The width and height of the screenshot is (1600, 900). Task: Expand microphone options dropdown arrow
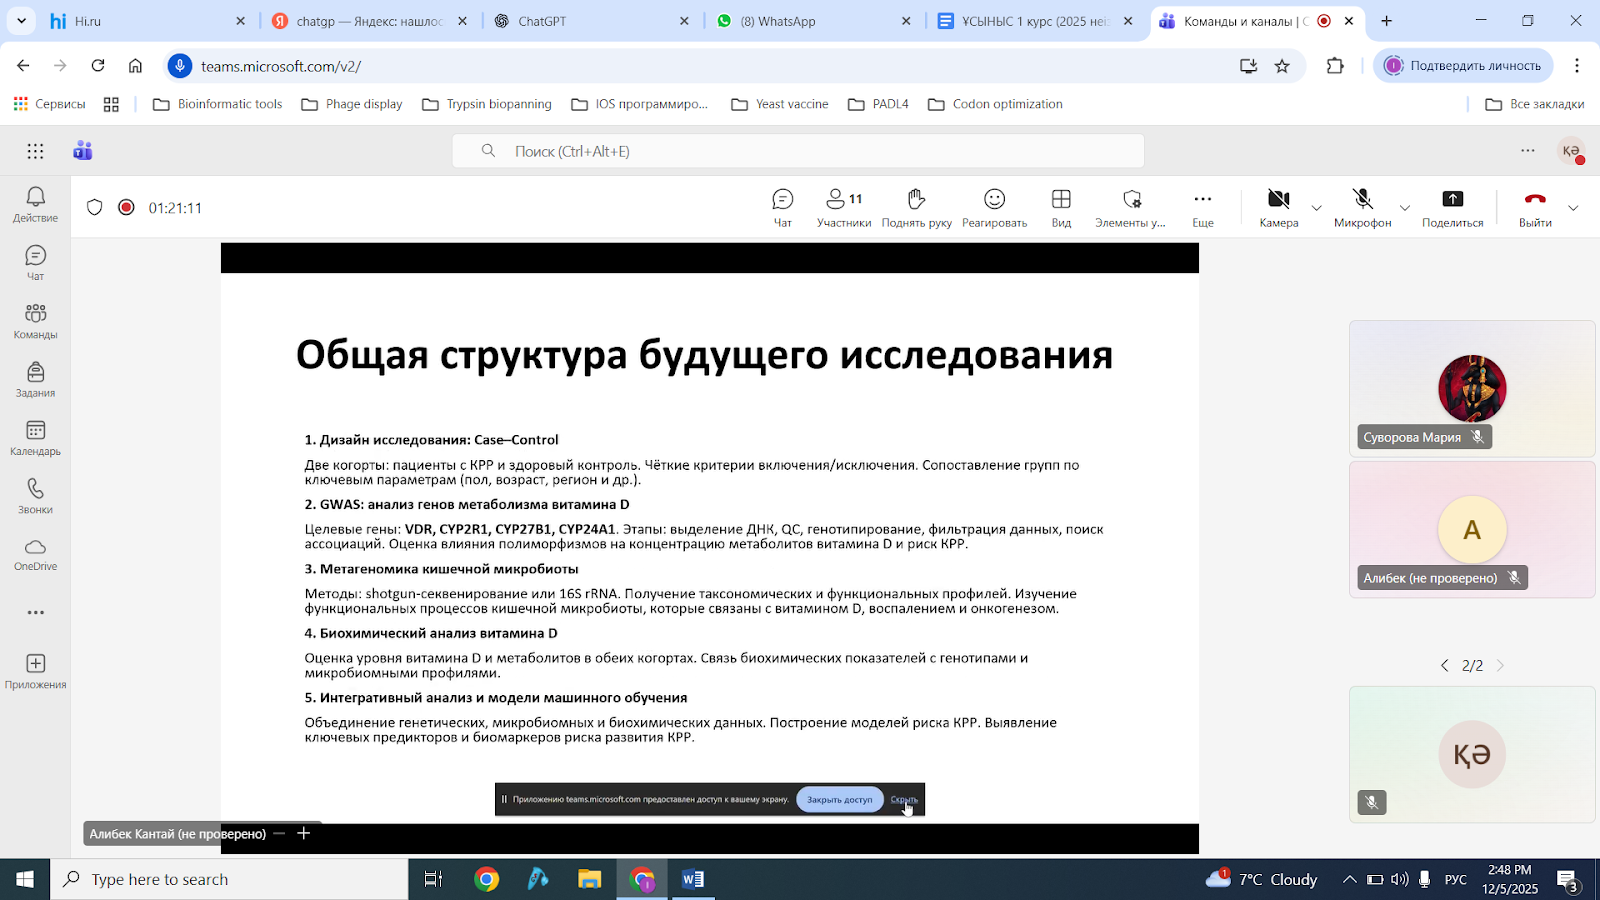point(1405,209)
